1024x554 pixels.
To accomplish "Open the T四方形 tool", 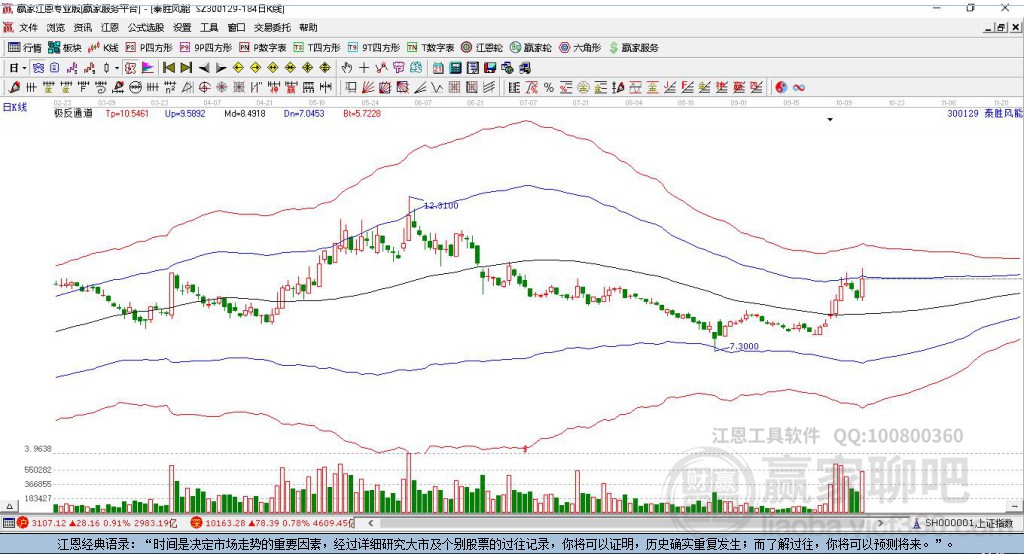I will 317,48.
